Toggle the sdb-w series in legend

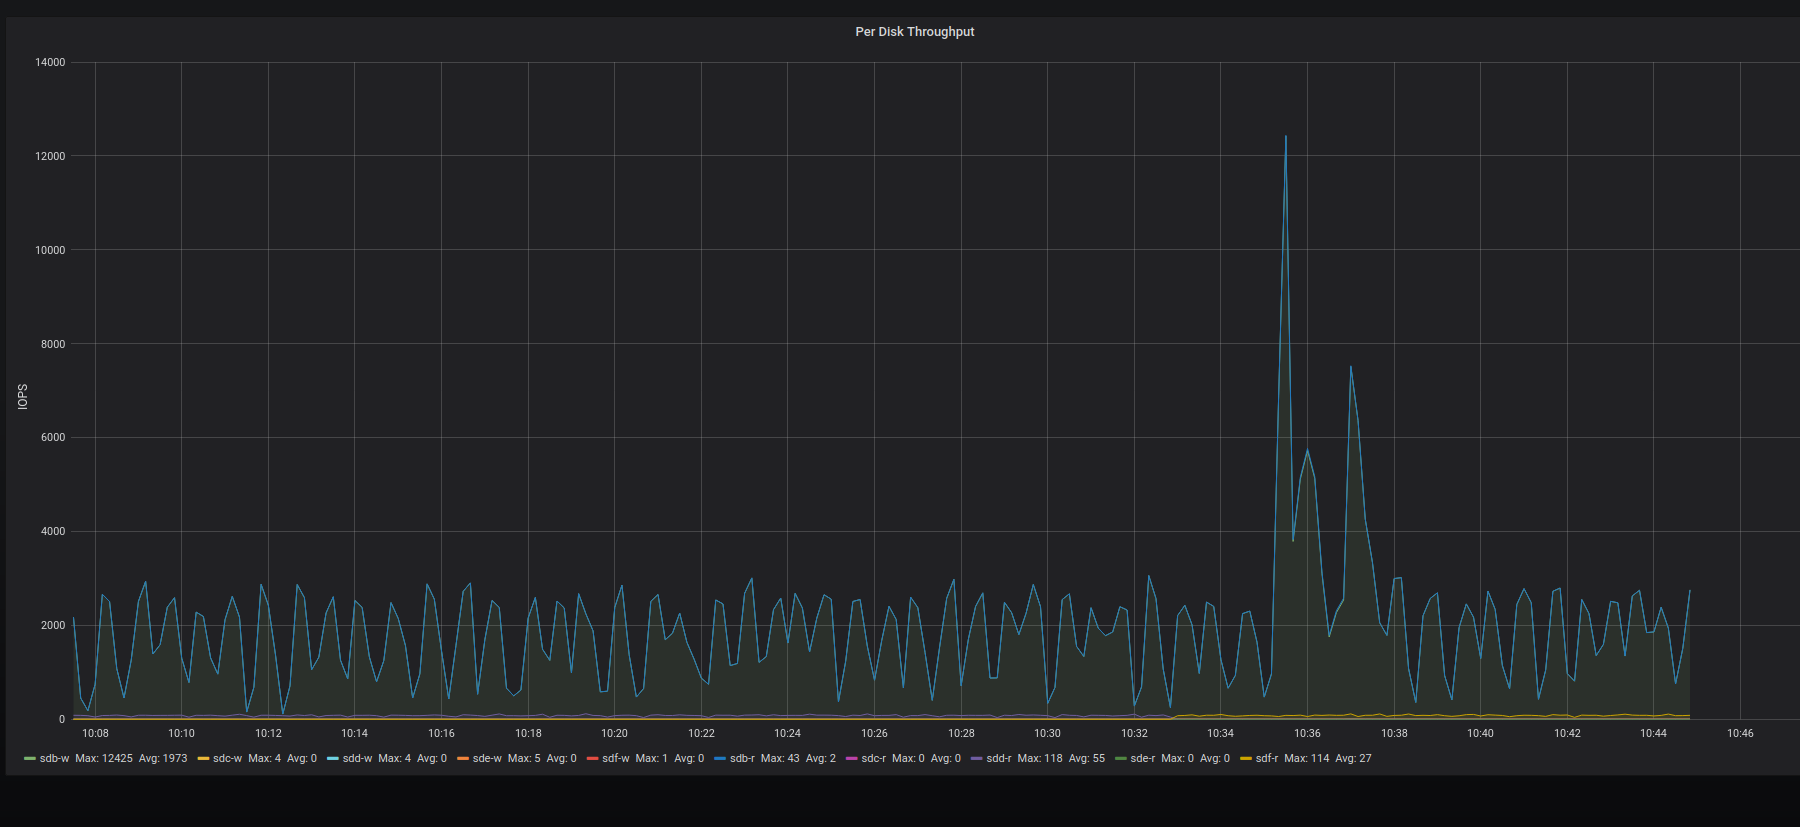[54, 759]
